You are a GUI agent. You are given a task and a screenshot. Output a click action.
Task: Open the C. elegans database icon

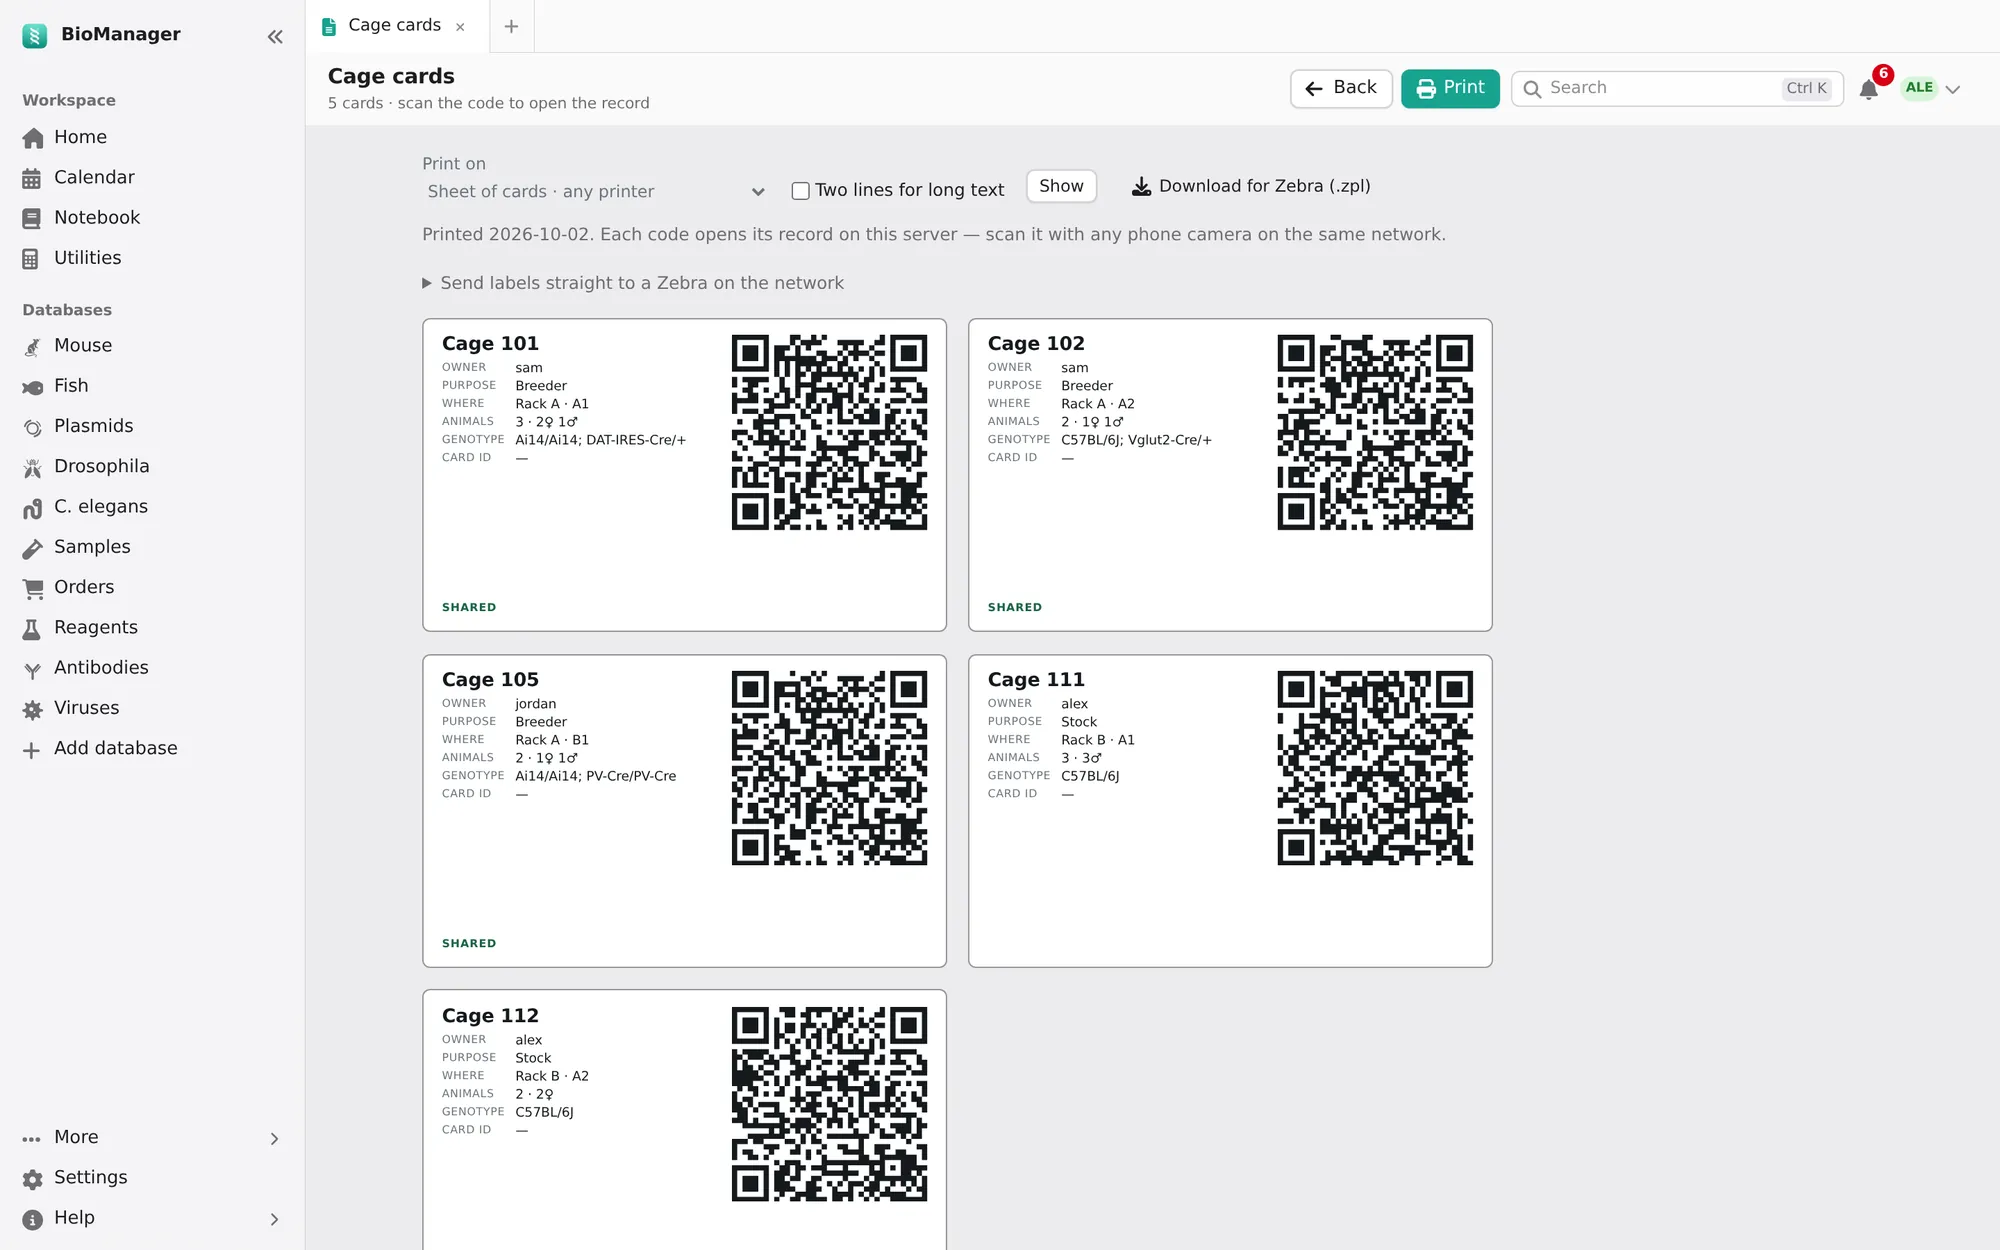pyautogui.click(x=32, y=508)
